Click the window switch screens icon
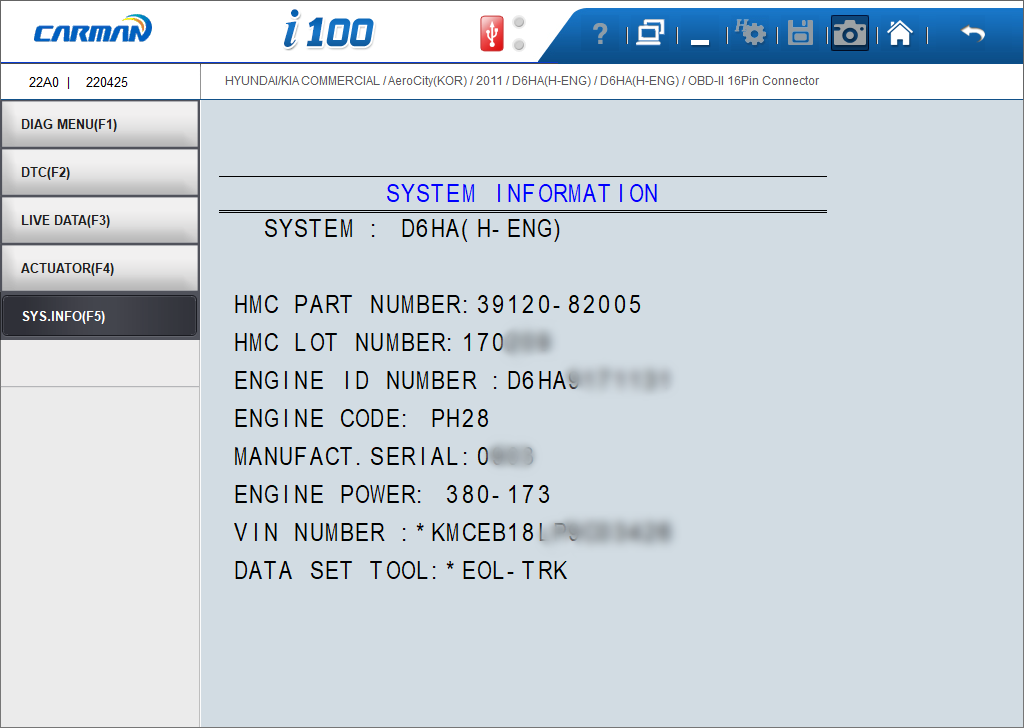Image resolution: width=1024 pixels, height=728 pixels. pyautogui.click(x=650, y=33)
